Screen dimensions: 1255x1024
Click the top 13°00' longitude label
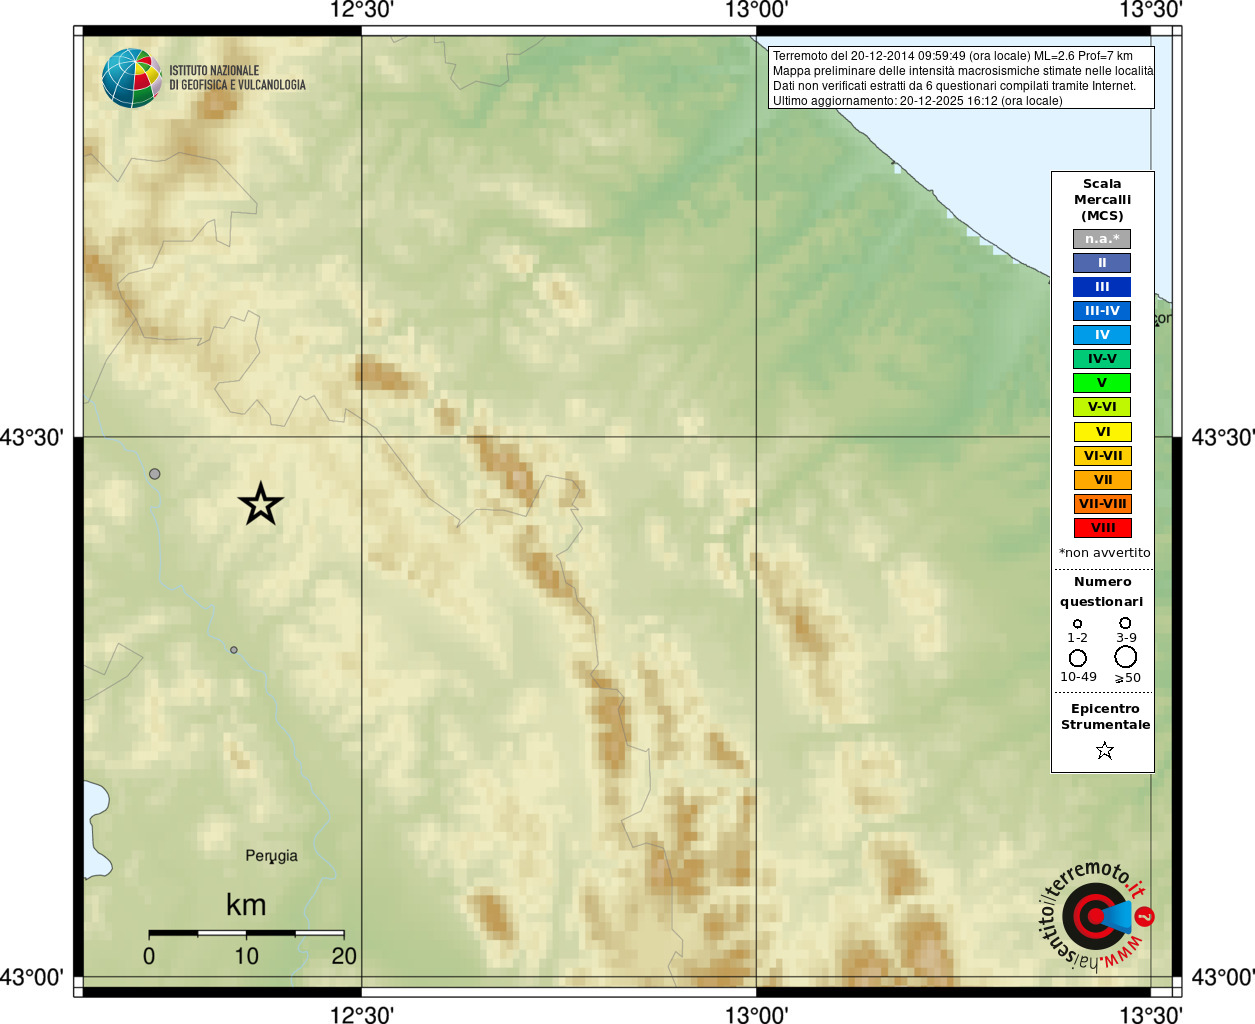coord(757,10)
